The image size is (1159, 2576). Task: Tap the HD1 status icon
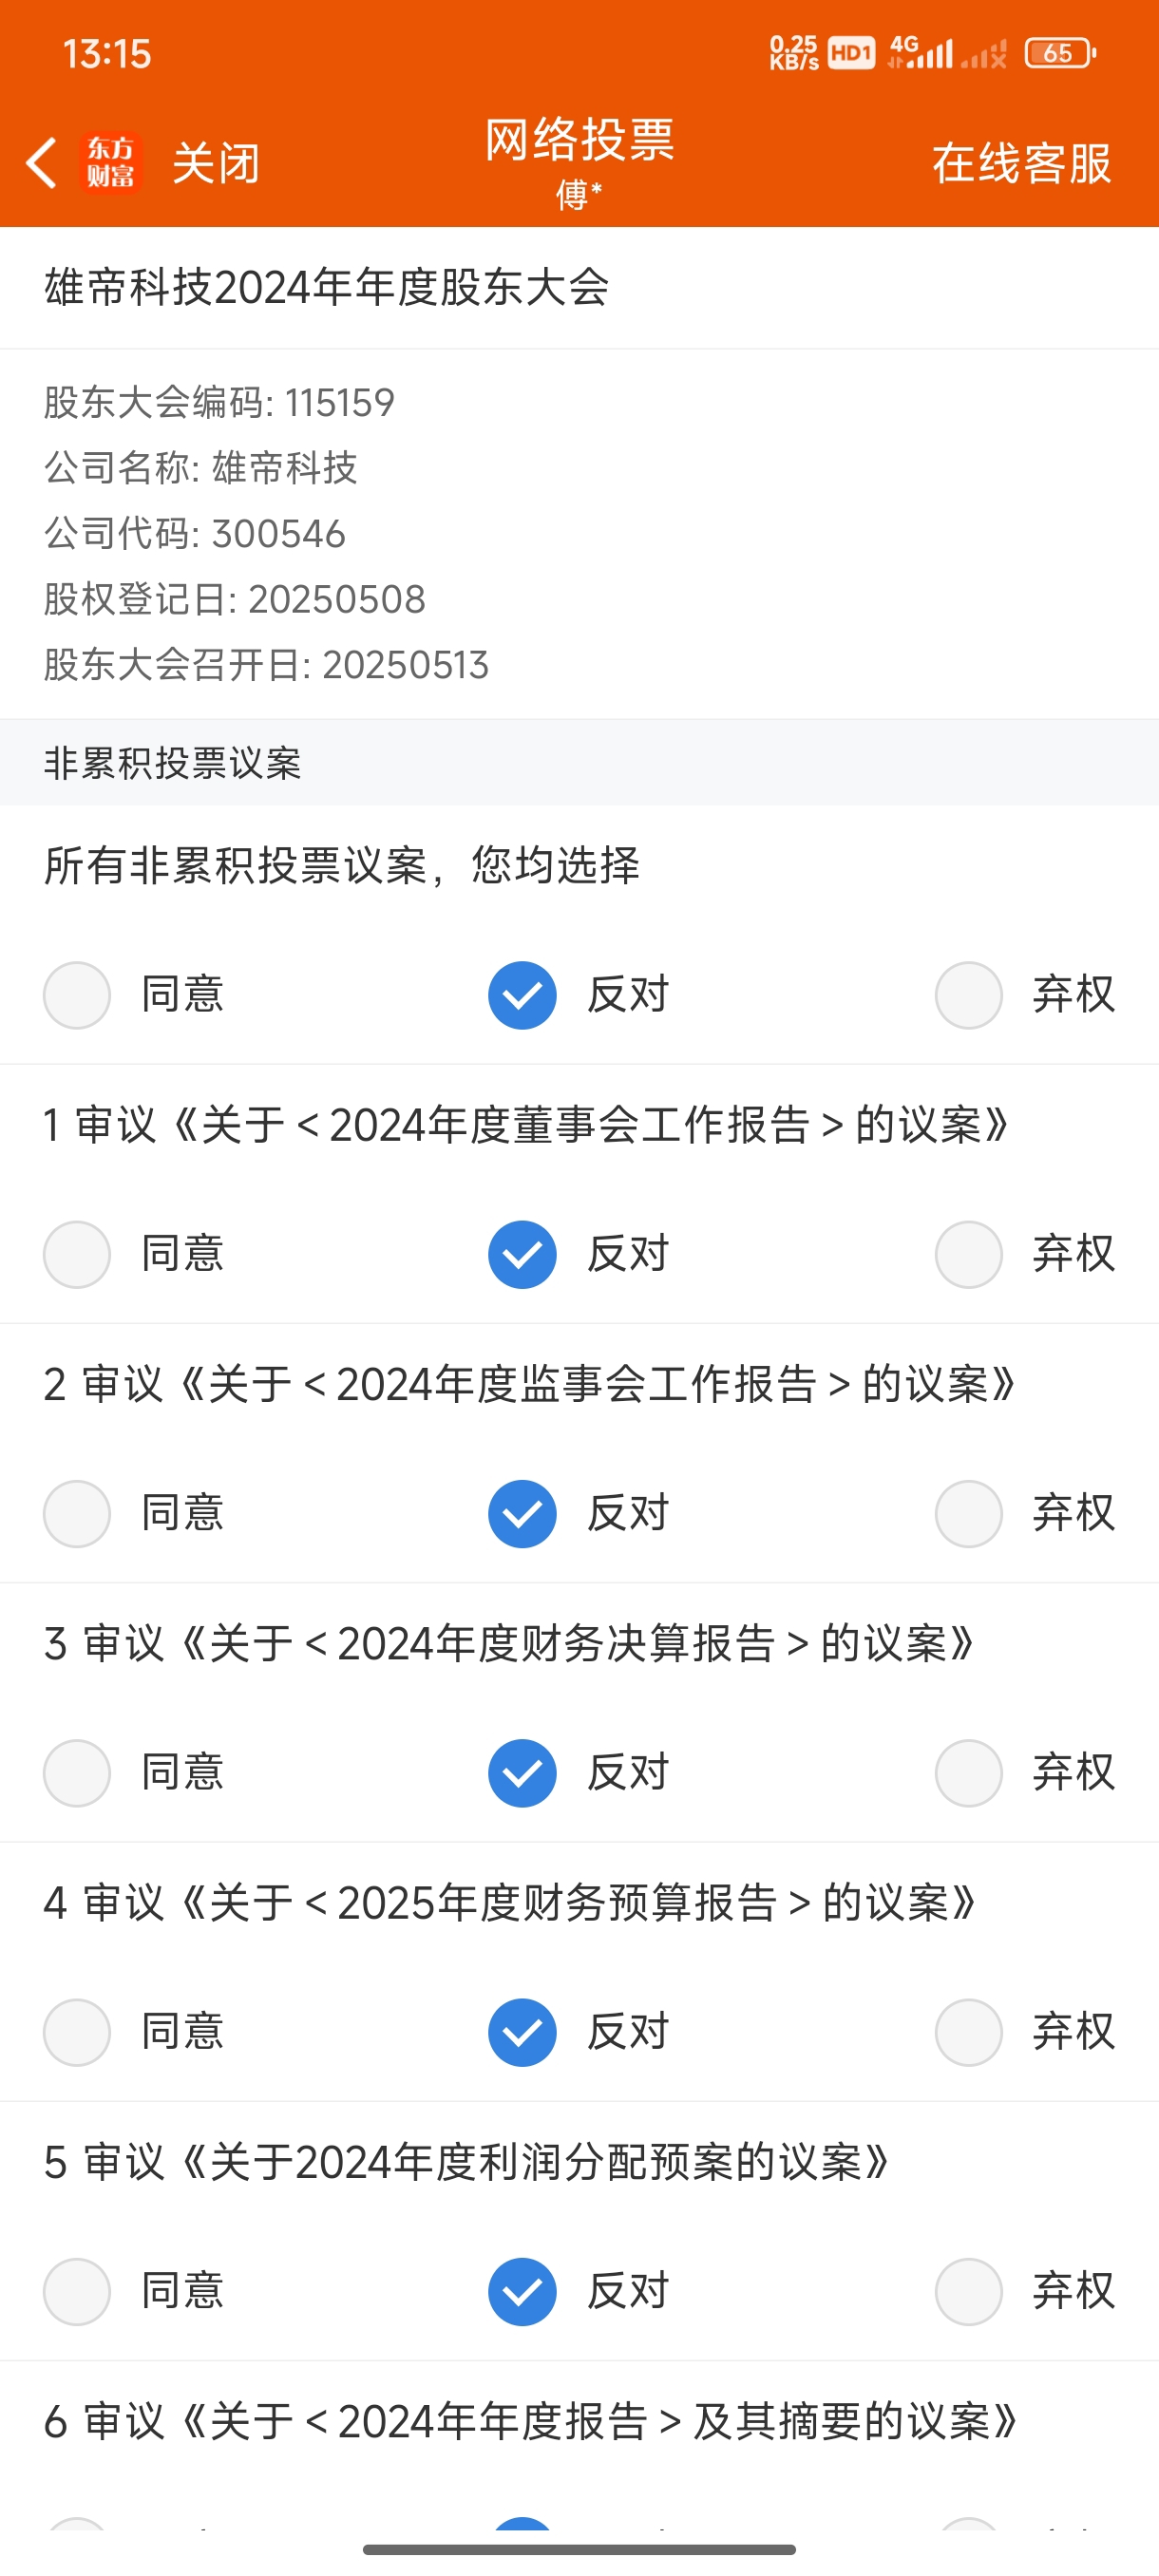pyautogui.click(x=851, y=53)
